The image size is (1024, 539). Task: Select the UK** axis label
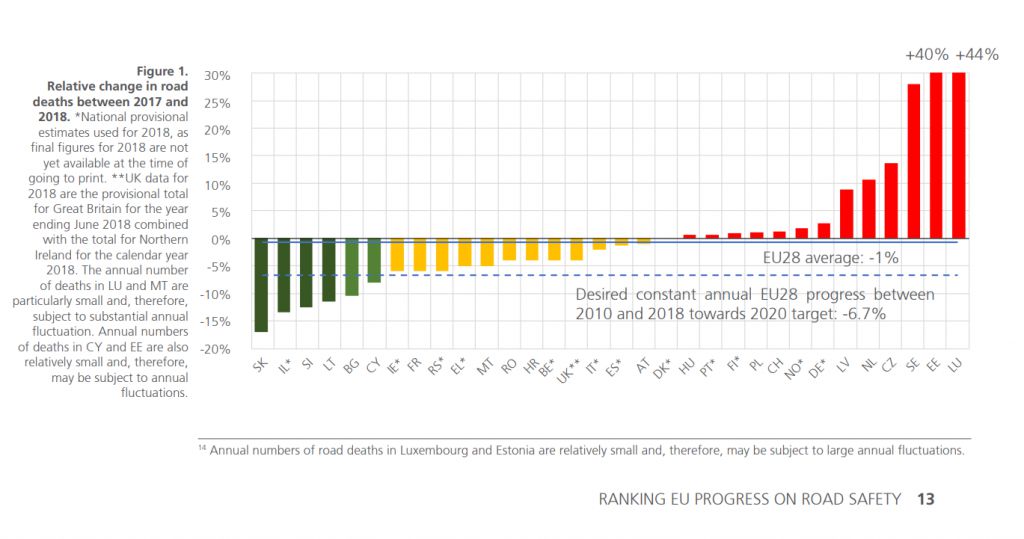[x=567, y=370]
